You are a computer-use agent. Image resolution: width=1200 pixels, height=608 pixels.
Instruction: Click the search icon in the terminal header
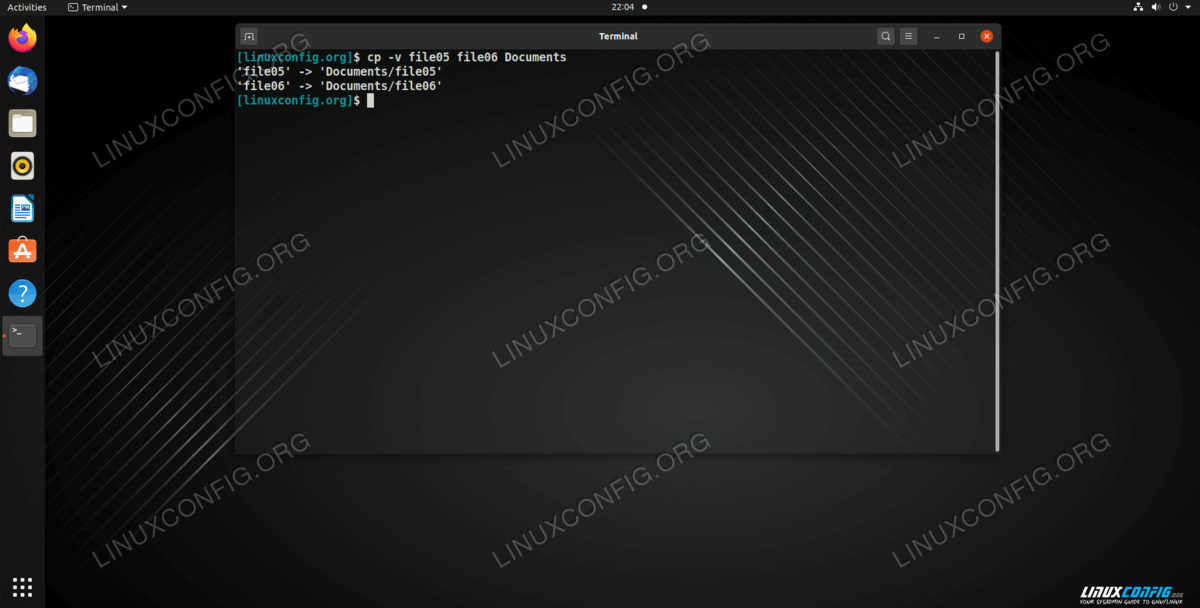(x=886, y=36)
